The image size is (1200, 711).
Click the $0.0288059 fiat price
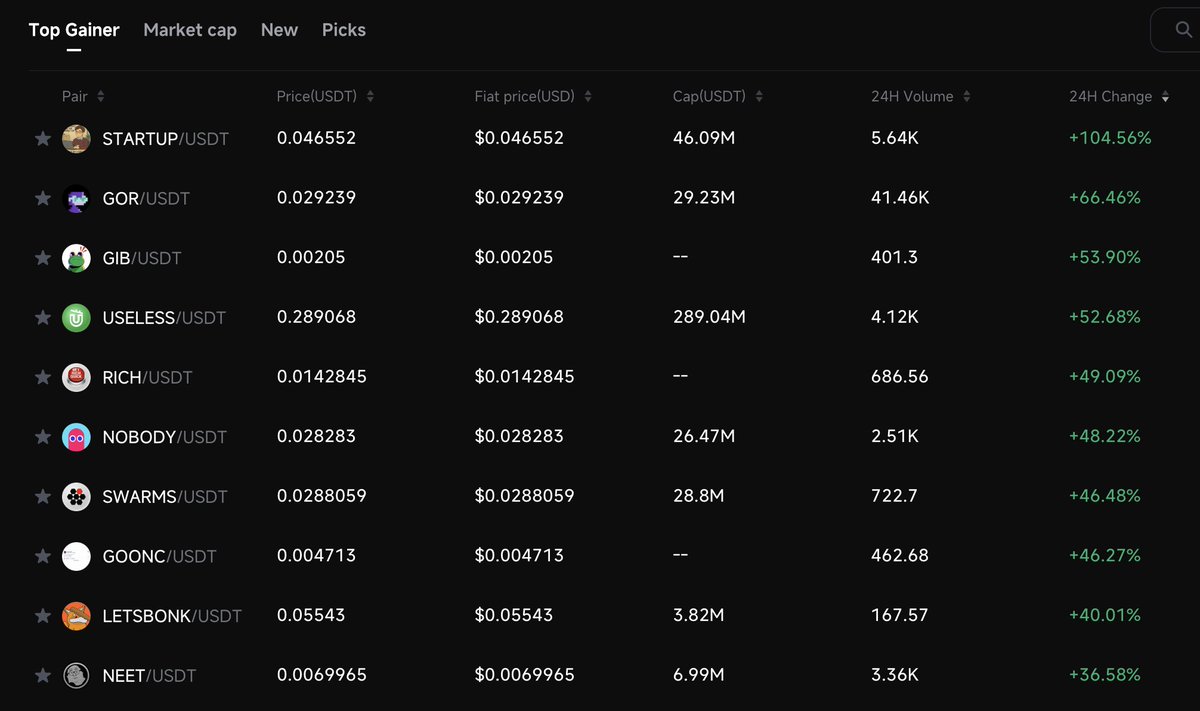tap(525, 496)
